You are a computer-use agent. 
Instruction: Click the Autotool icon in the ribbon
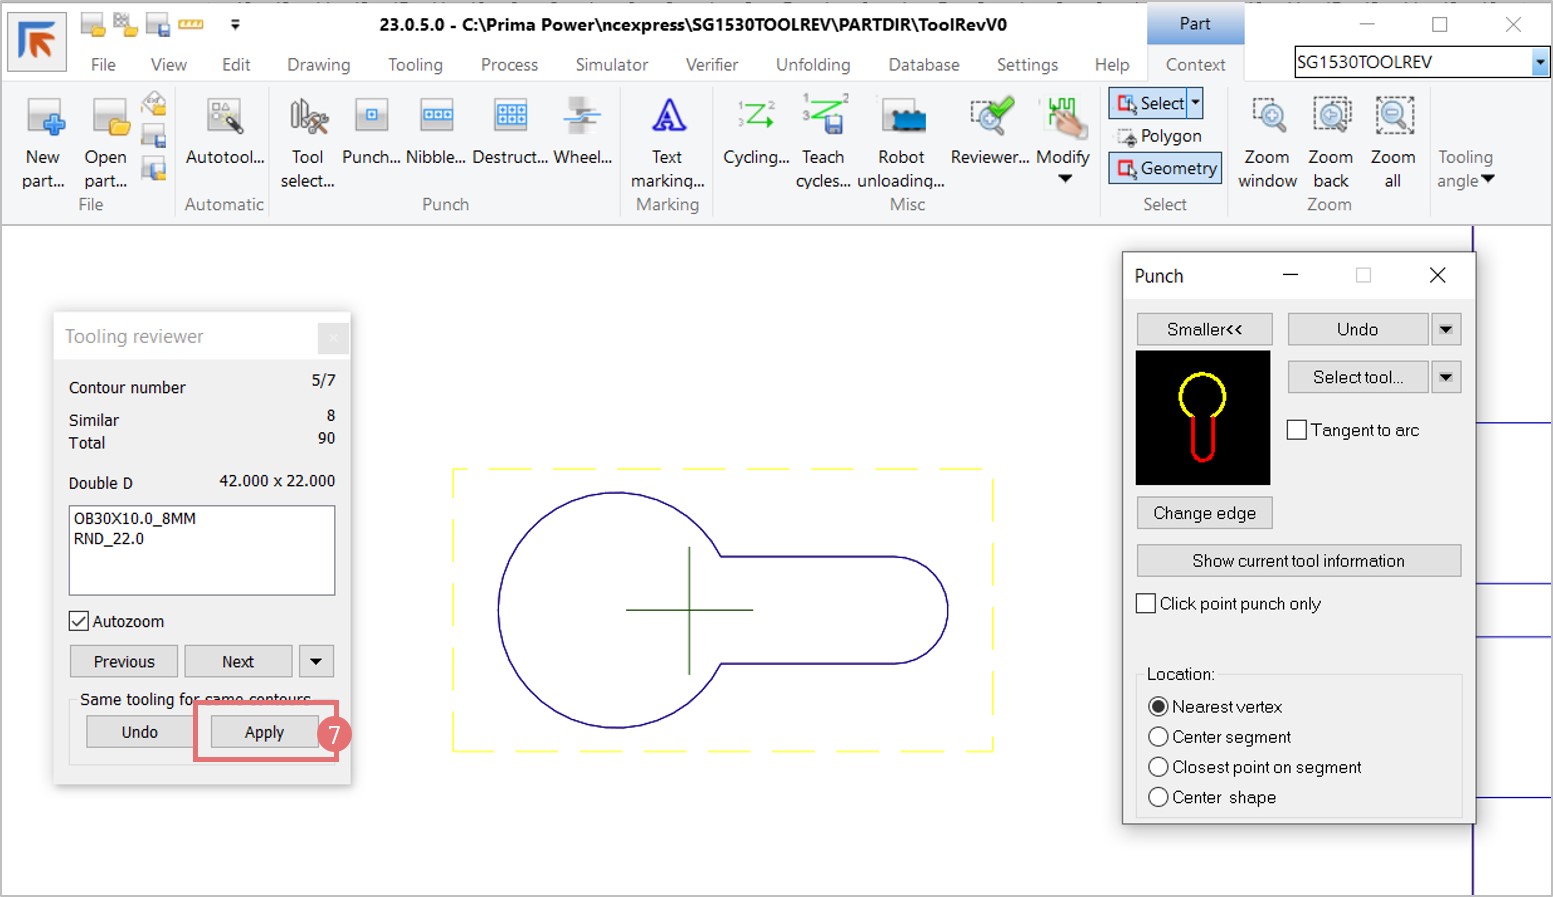tap(224, 118)
